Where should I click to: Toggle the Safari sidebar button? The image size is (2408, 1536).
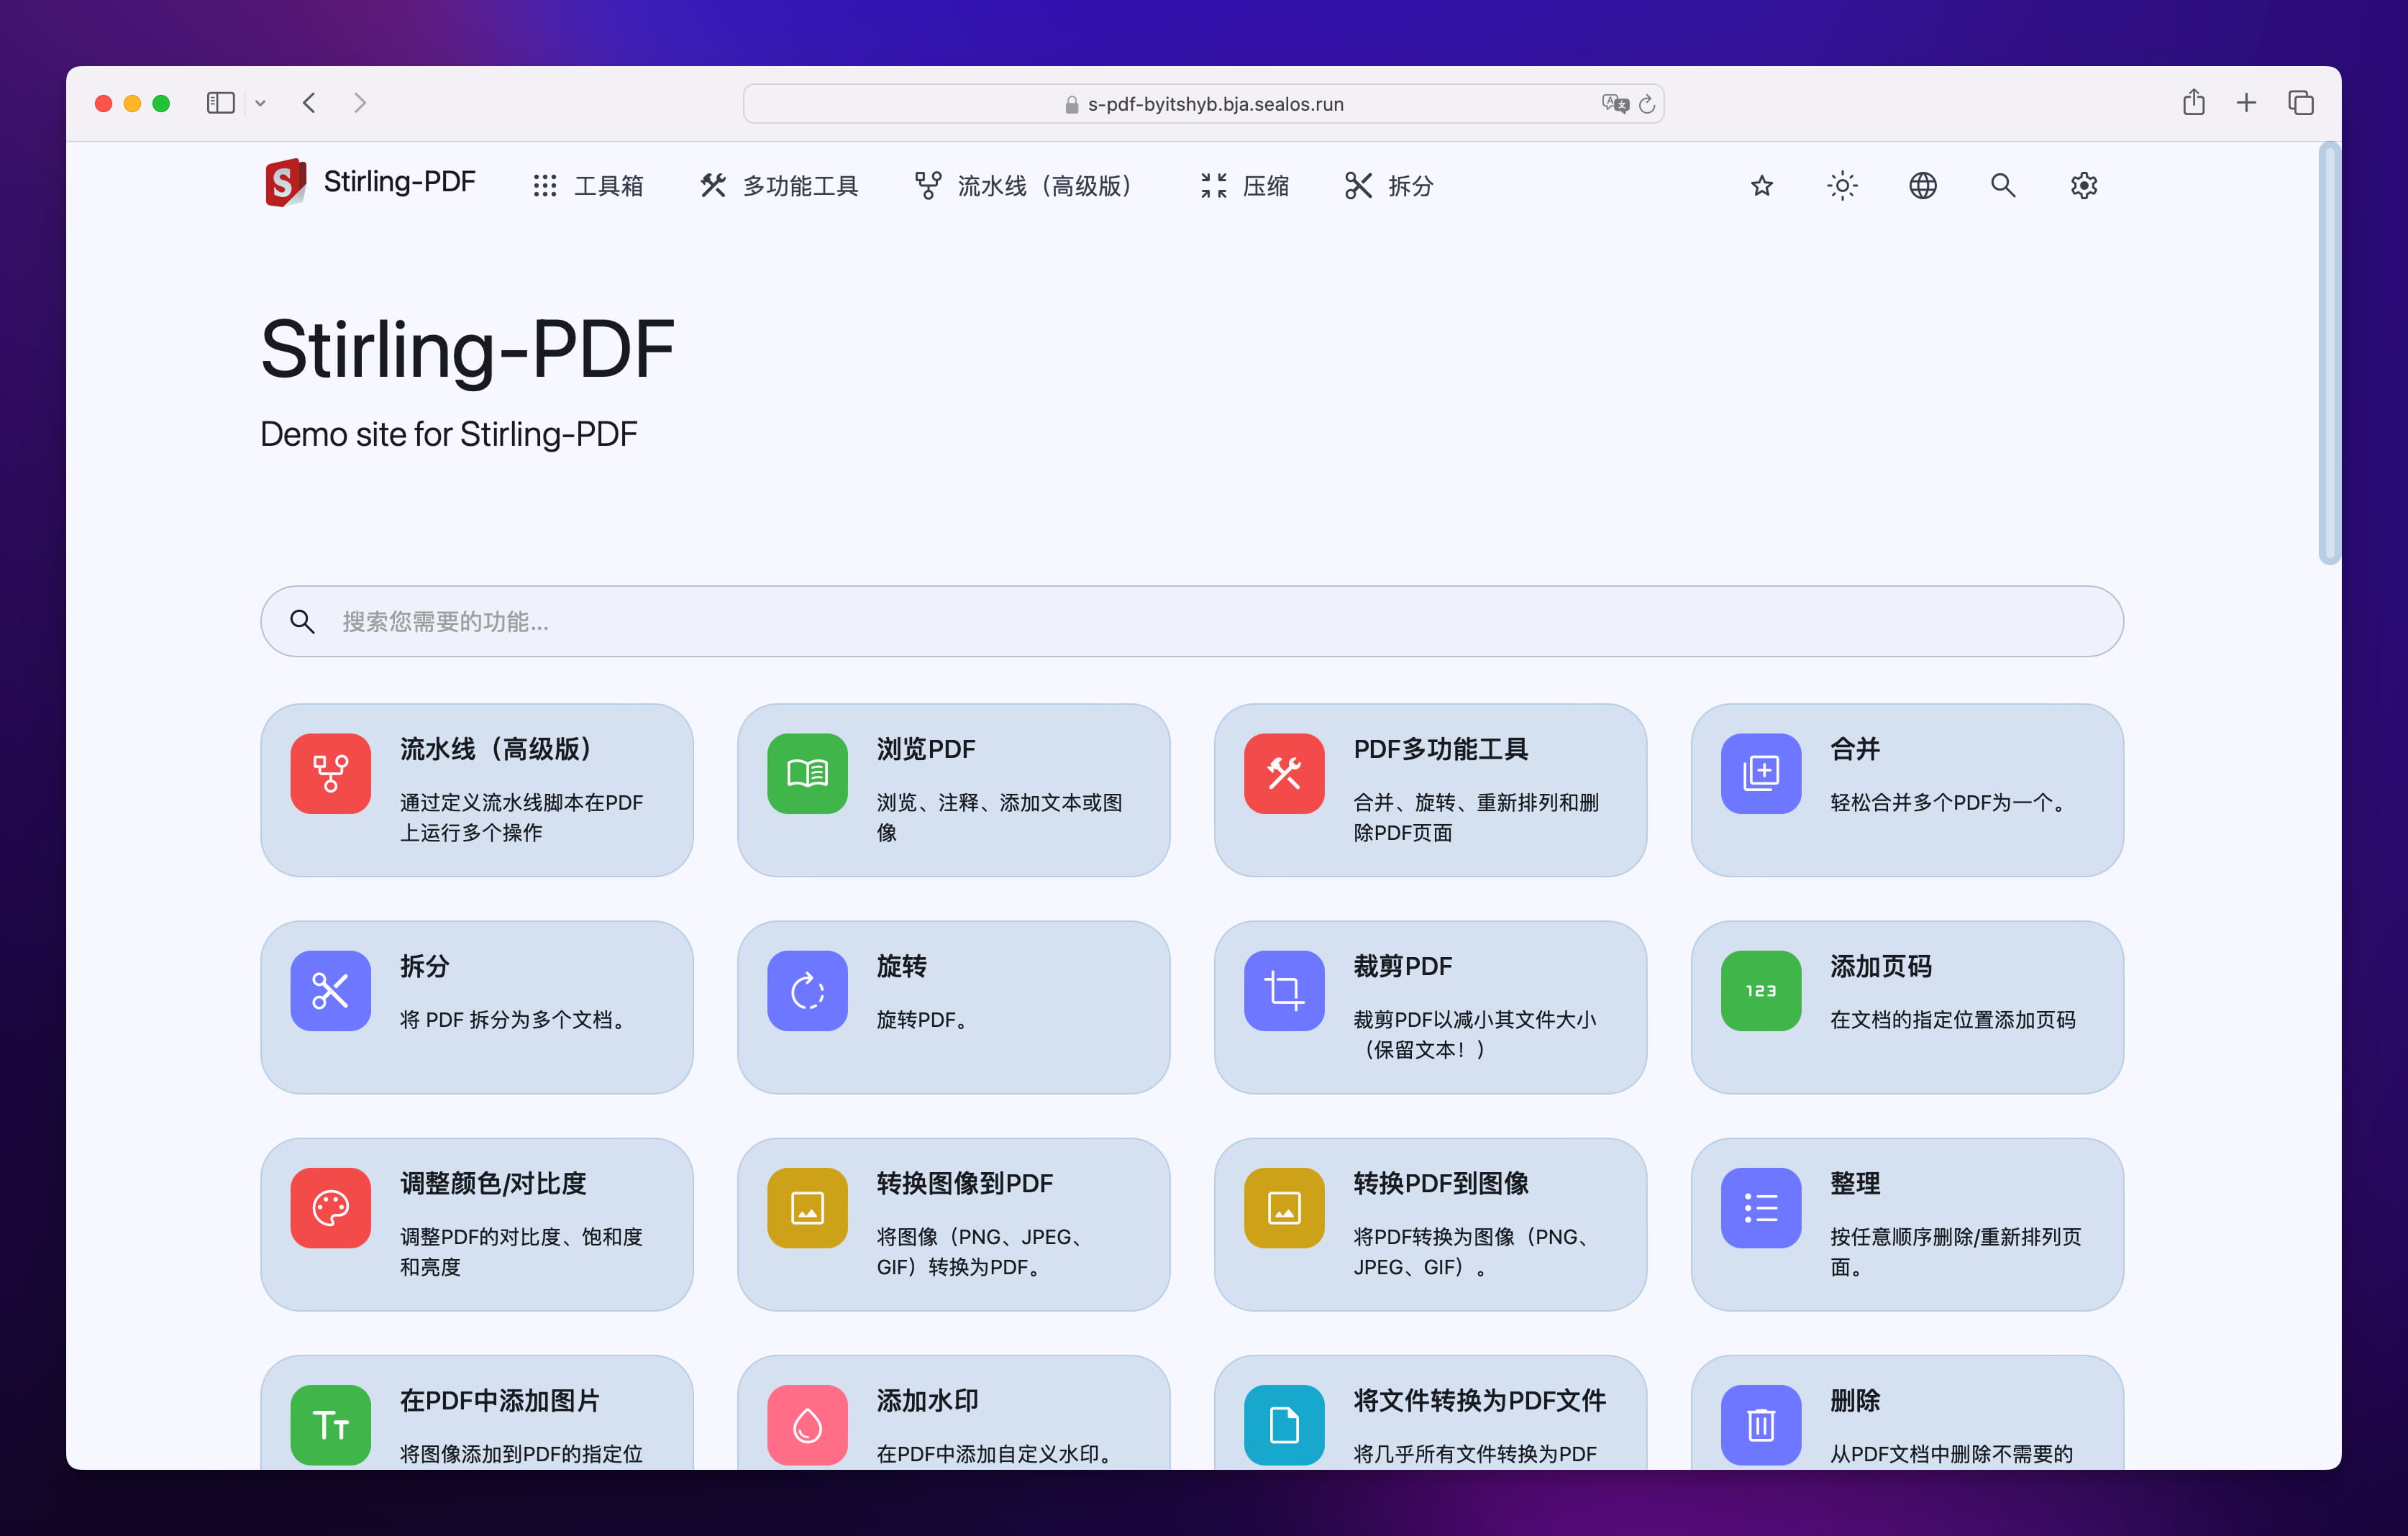click(220, 103)
